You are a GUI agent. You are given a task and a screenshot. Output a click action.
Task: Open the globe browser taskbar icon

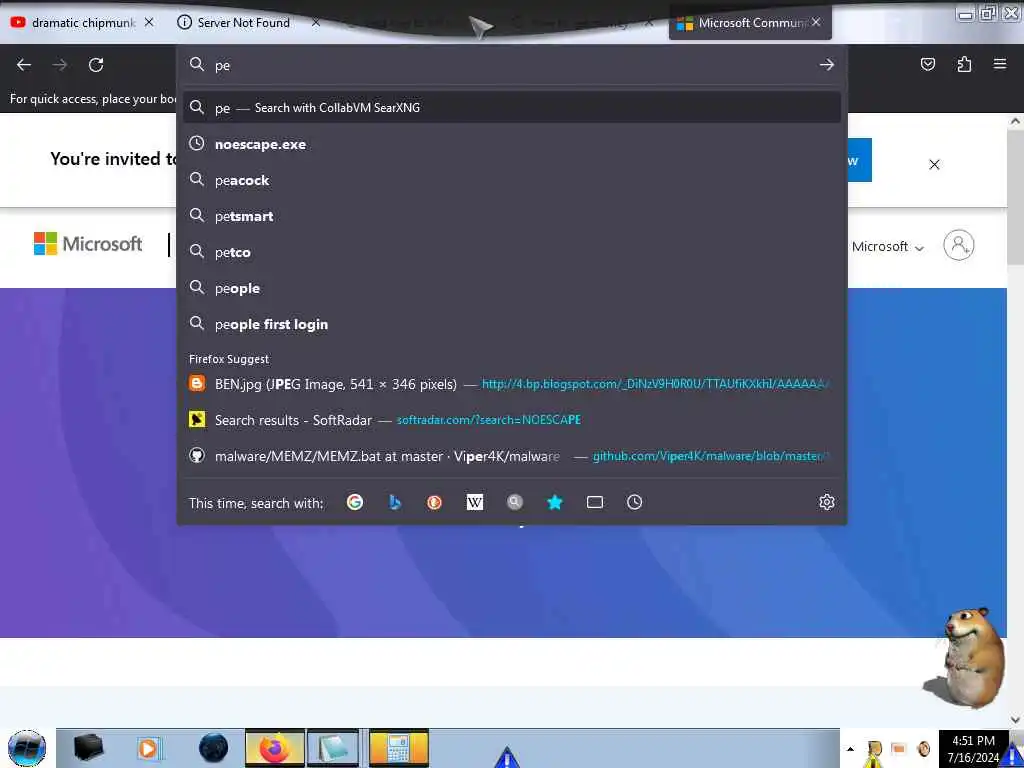(x=214, y=748)
